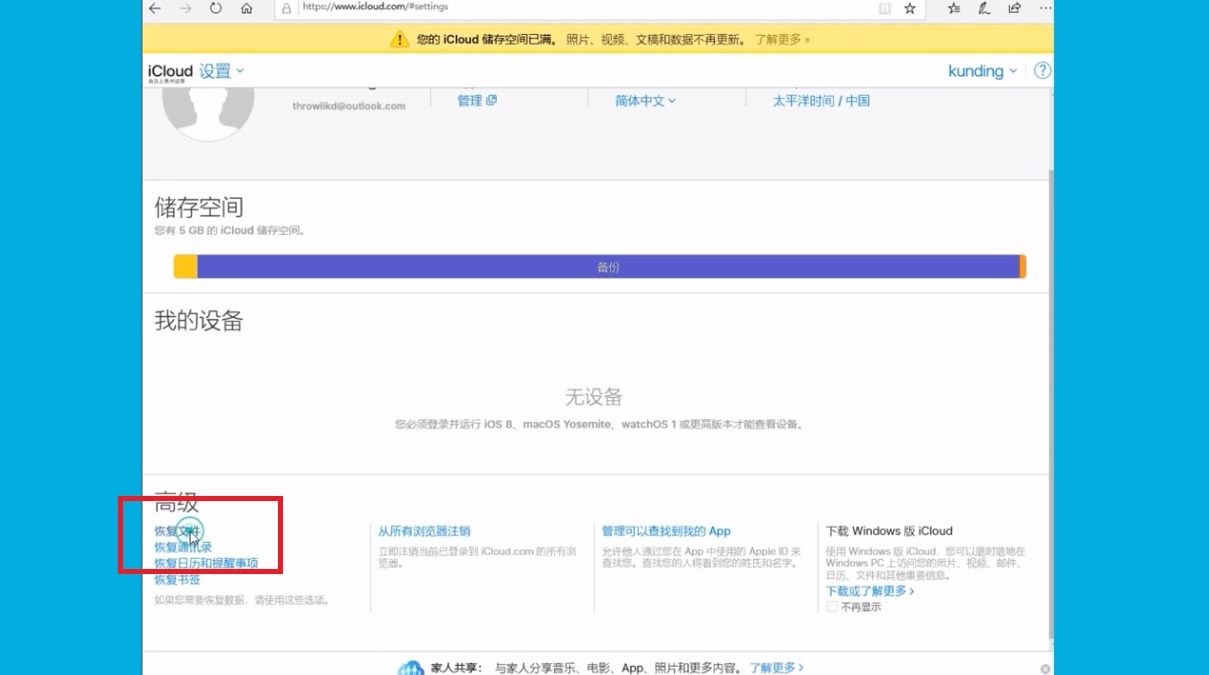Click 从所有浏览器注销 link
Screen dimensions: 1209x675
tap(424, 531)
